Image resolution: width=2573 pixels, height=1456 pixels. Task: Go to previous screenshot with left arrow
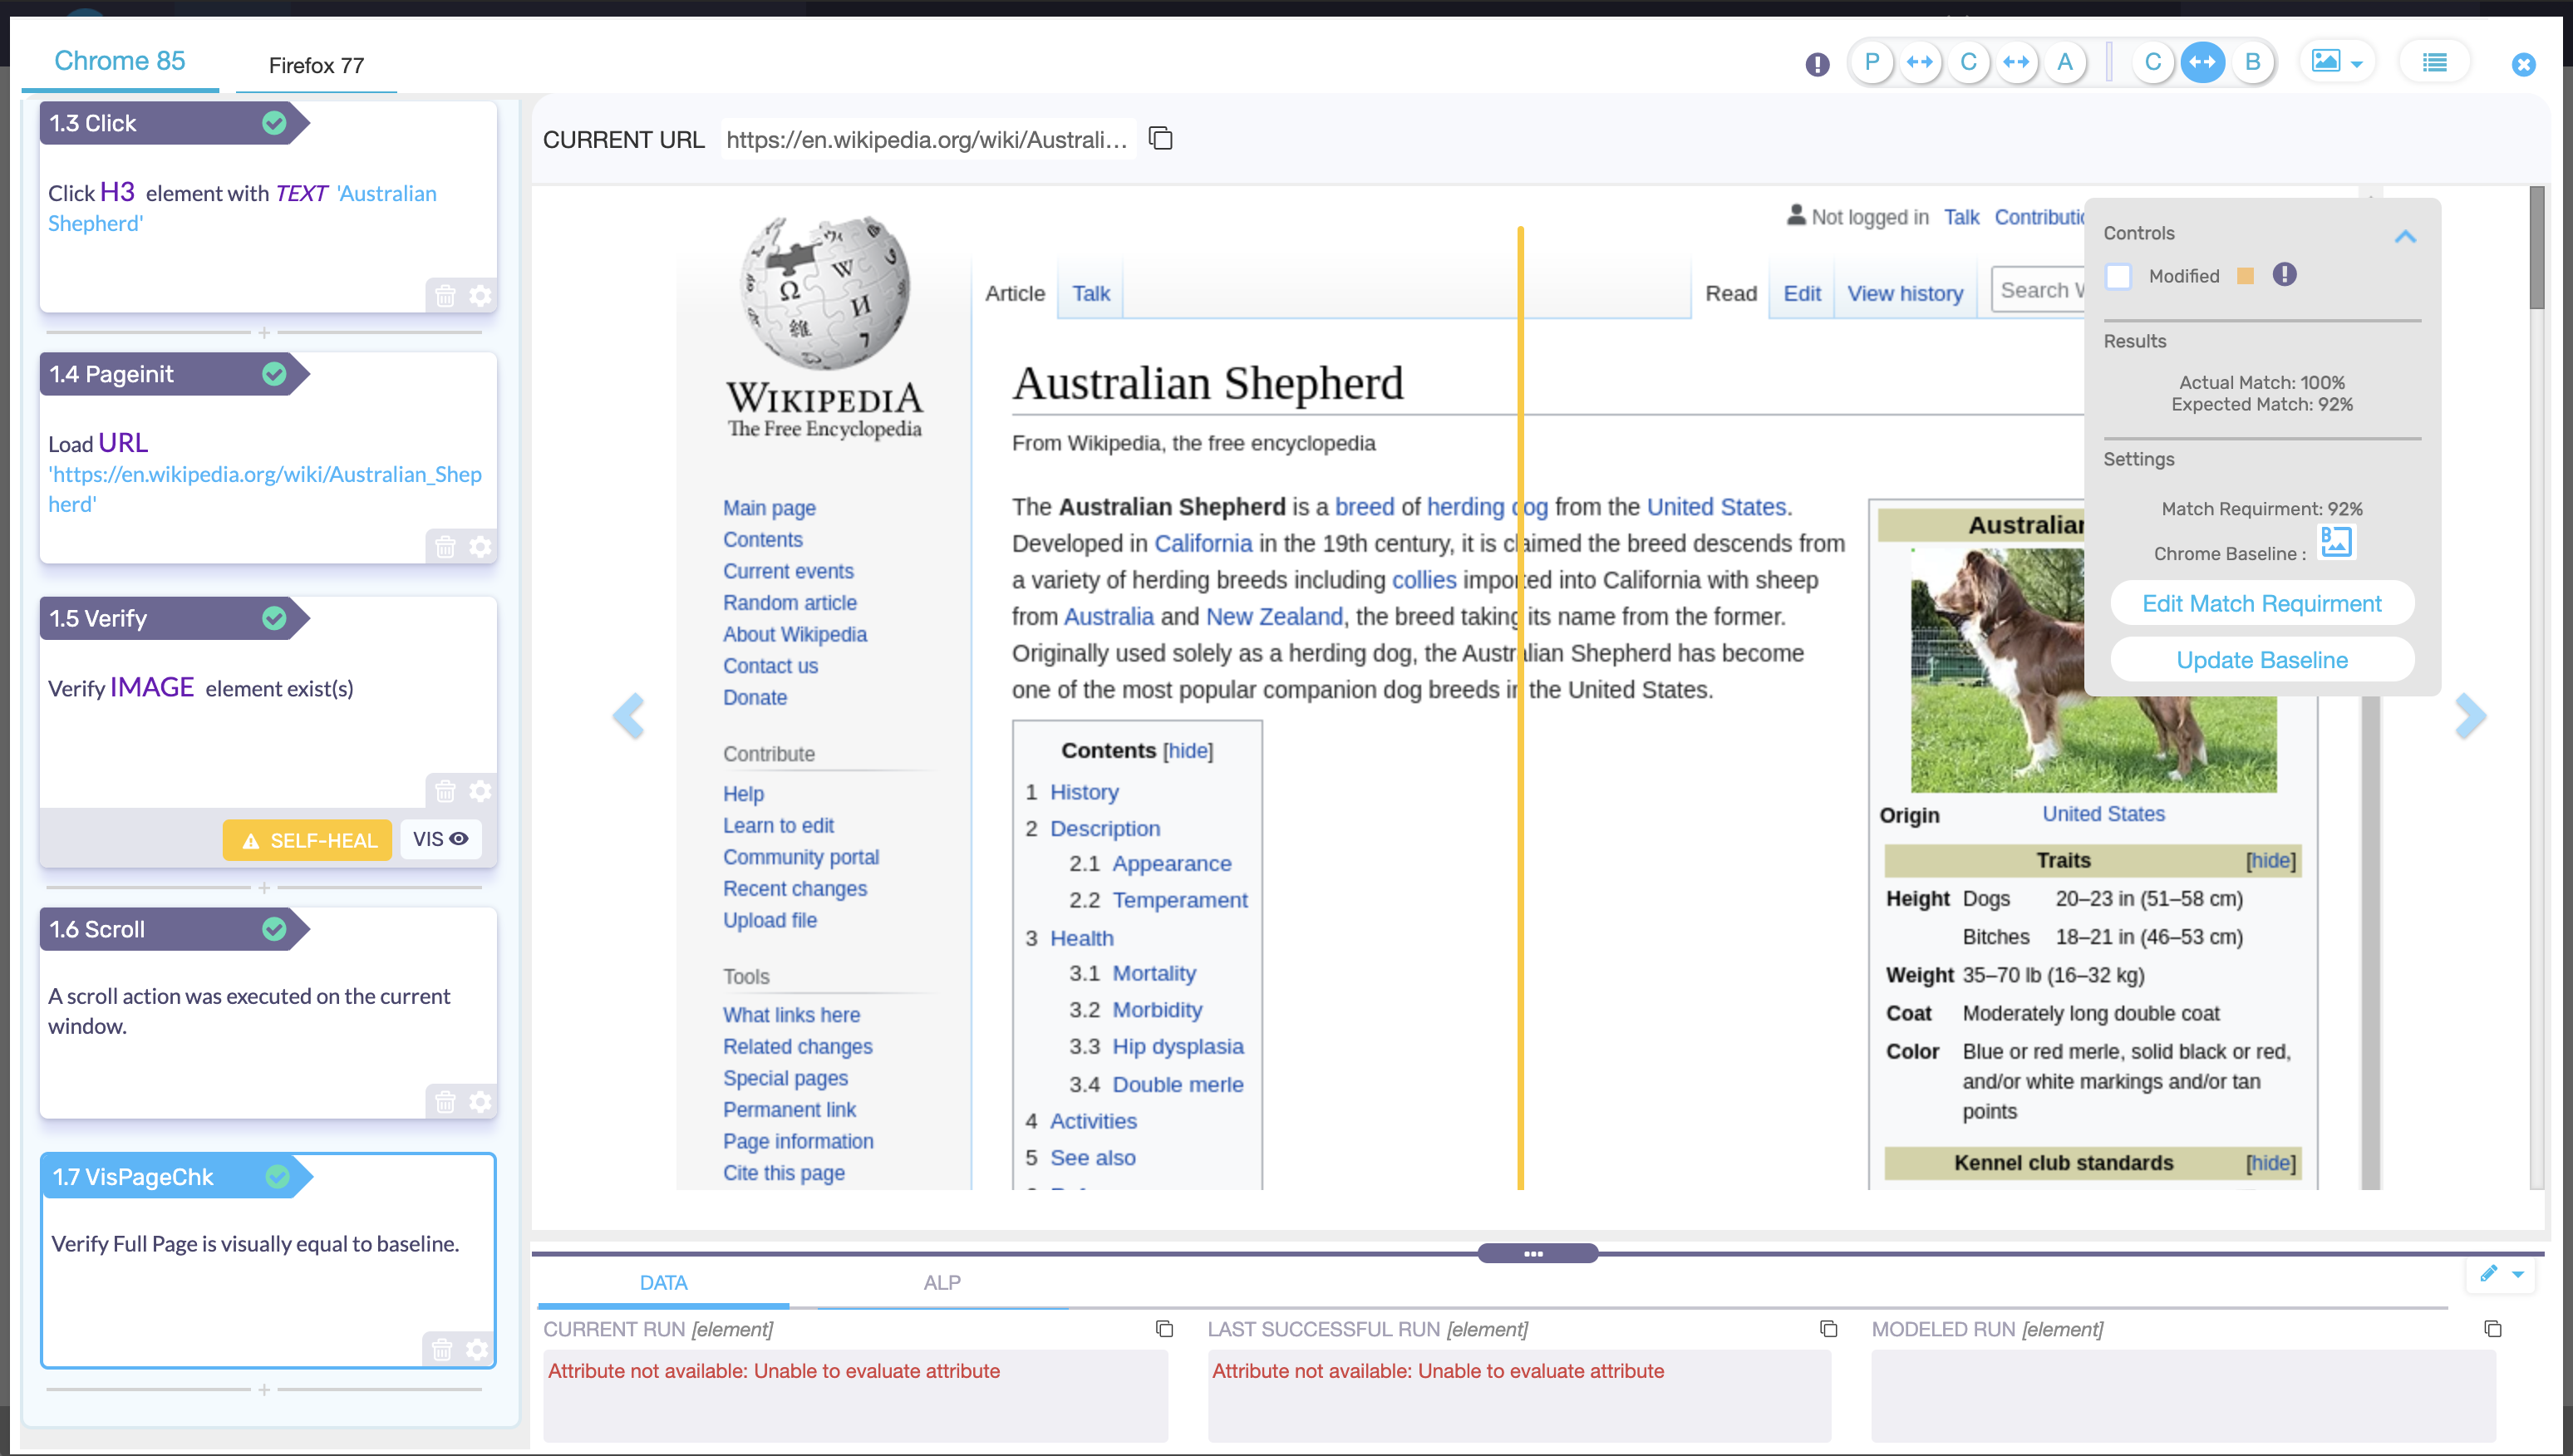click(x=628, y=716)
